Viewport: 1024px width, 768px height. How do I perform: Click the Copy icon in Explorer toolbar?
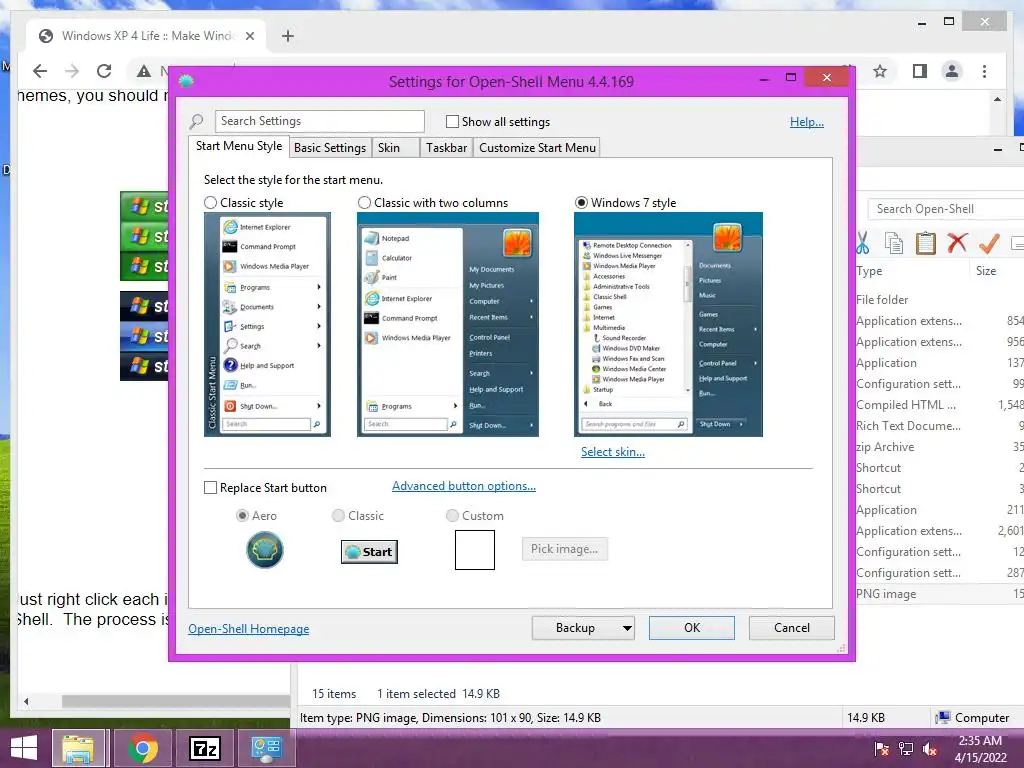coord(893,243)
